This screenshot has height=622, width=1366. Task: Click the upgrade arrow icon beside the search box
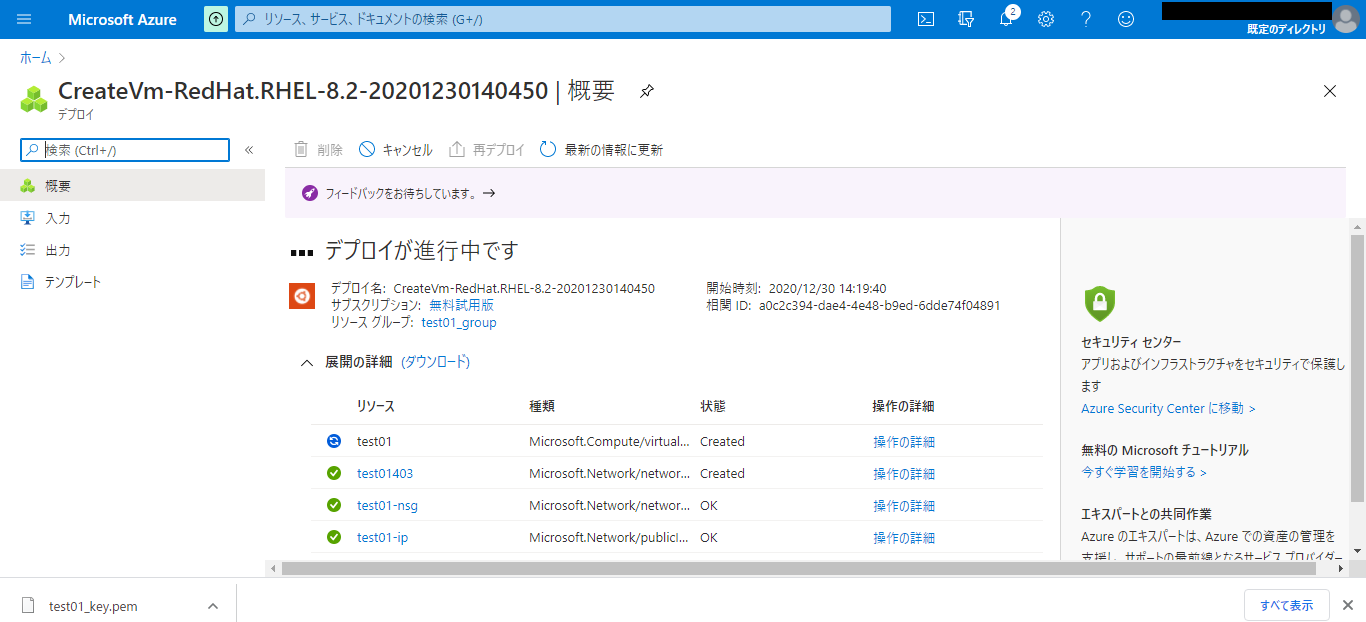pos(216,19)
